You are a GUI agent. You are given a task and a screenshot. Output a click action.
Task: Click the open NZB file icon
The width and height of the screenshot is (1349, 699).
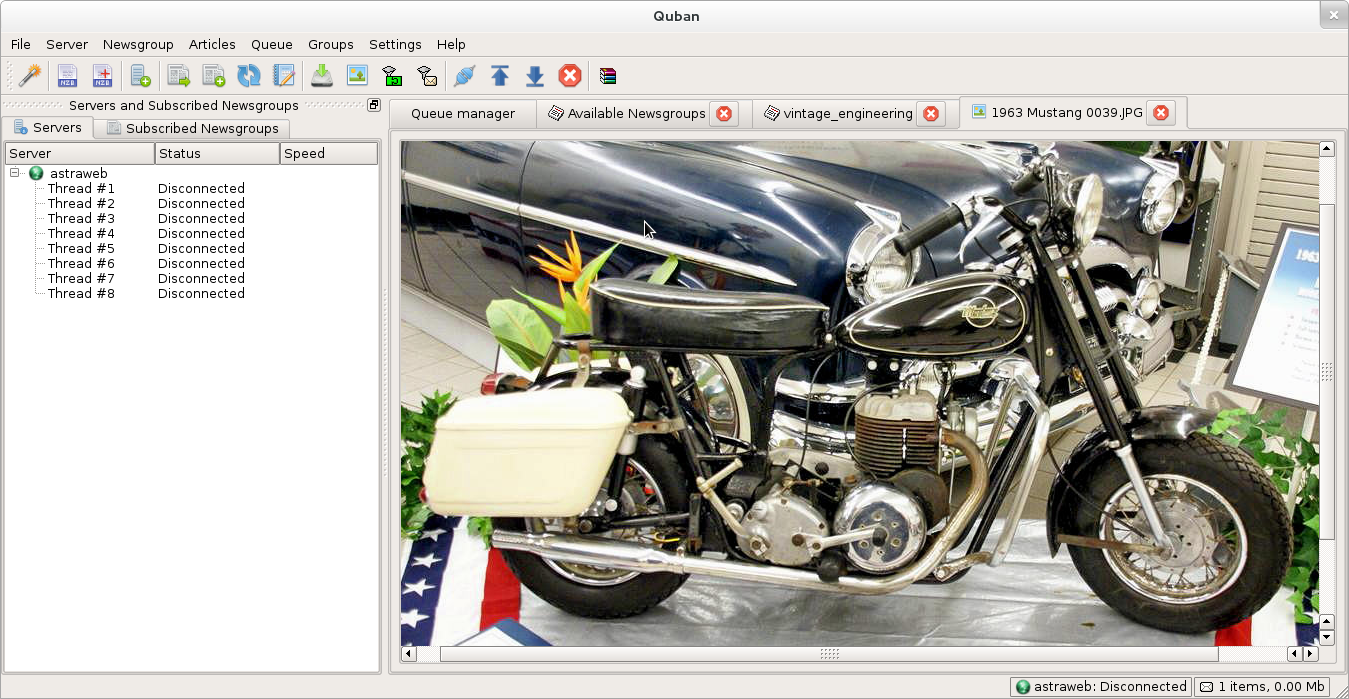pos(67,75)
